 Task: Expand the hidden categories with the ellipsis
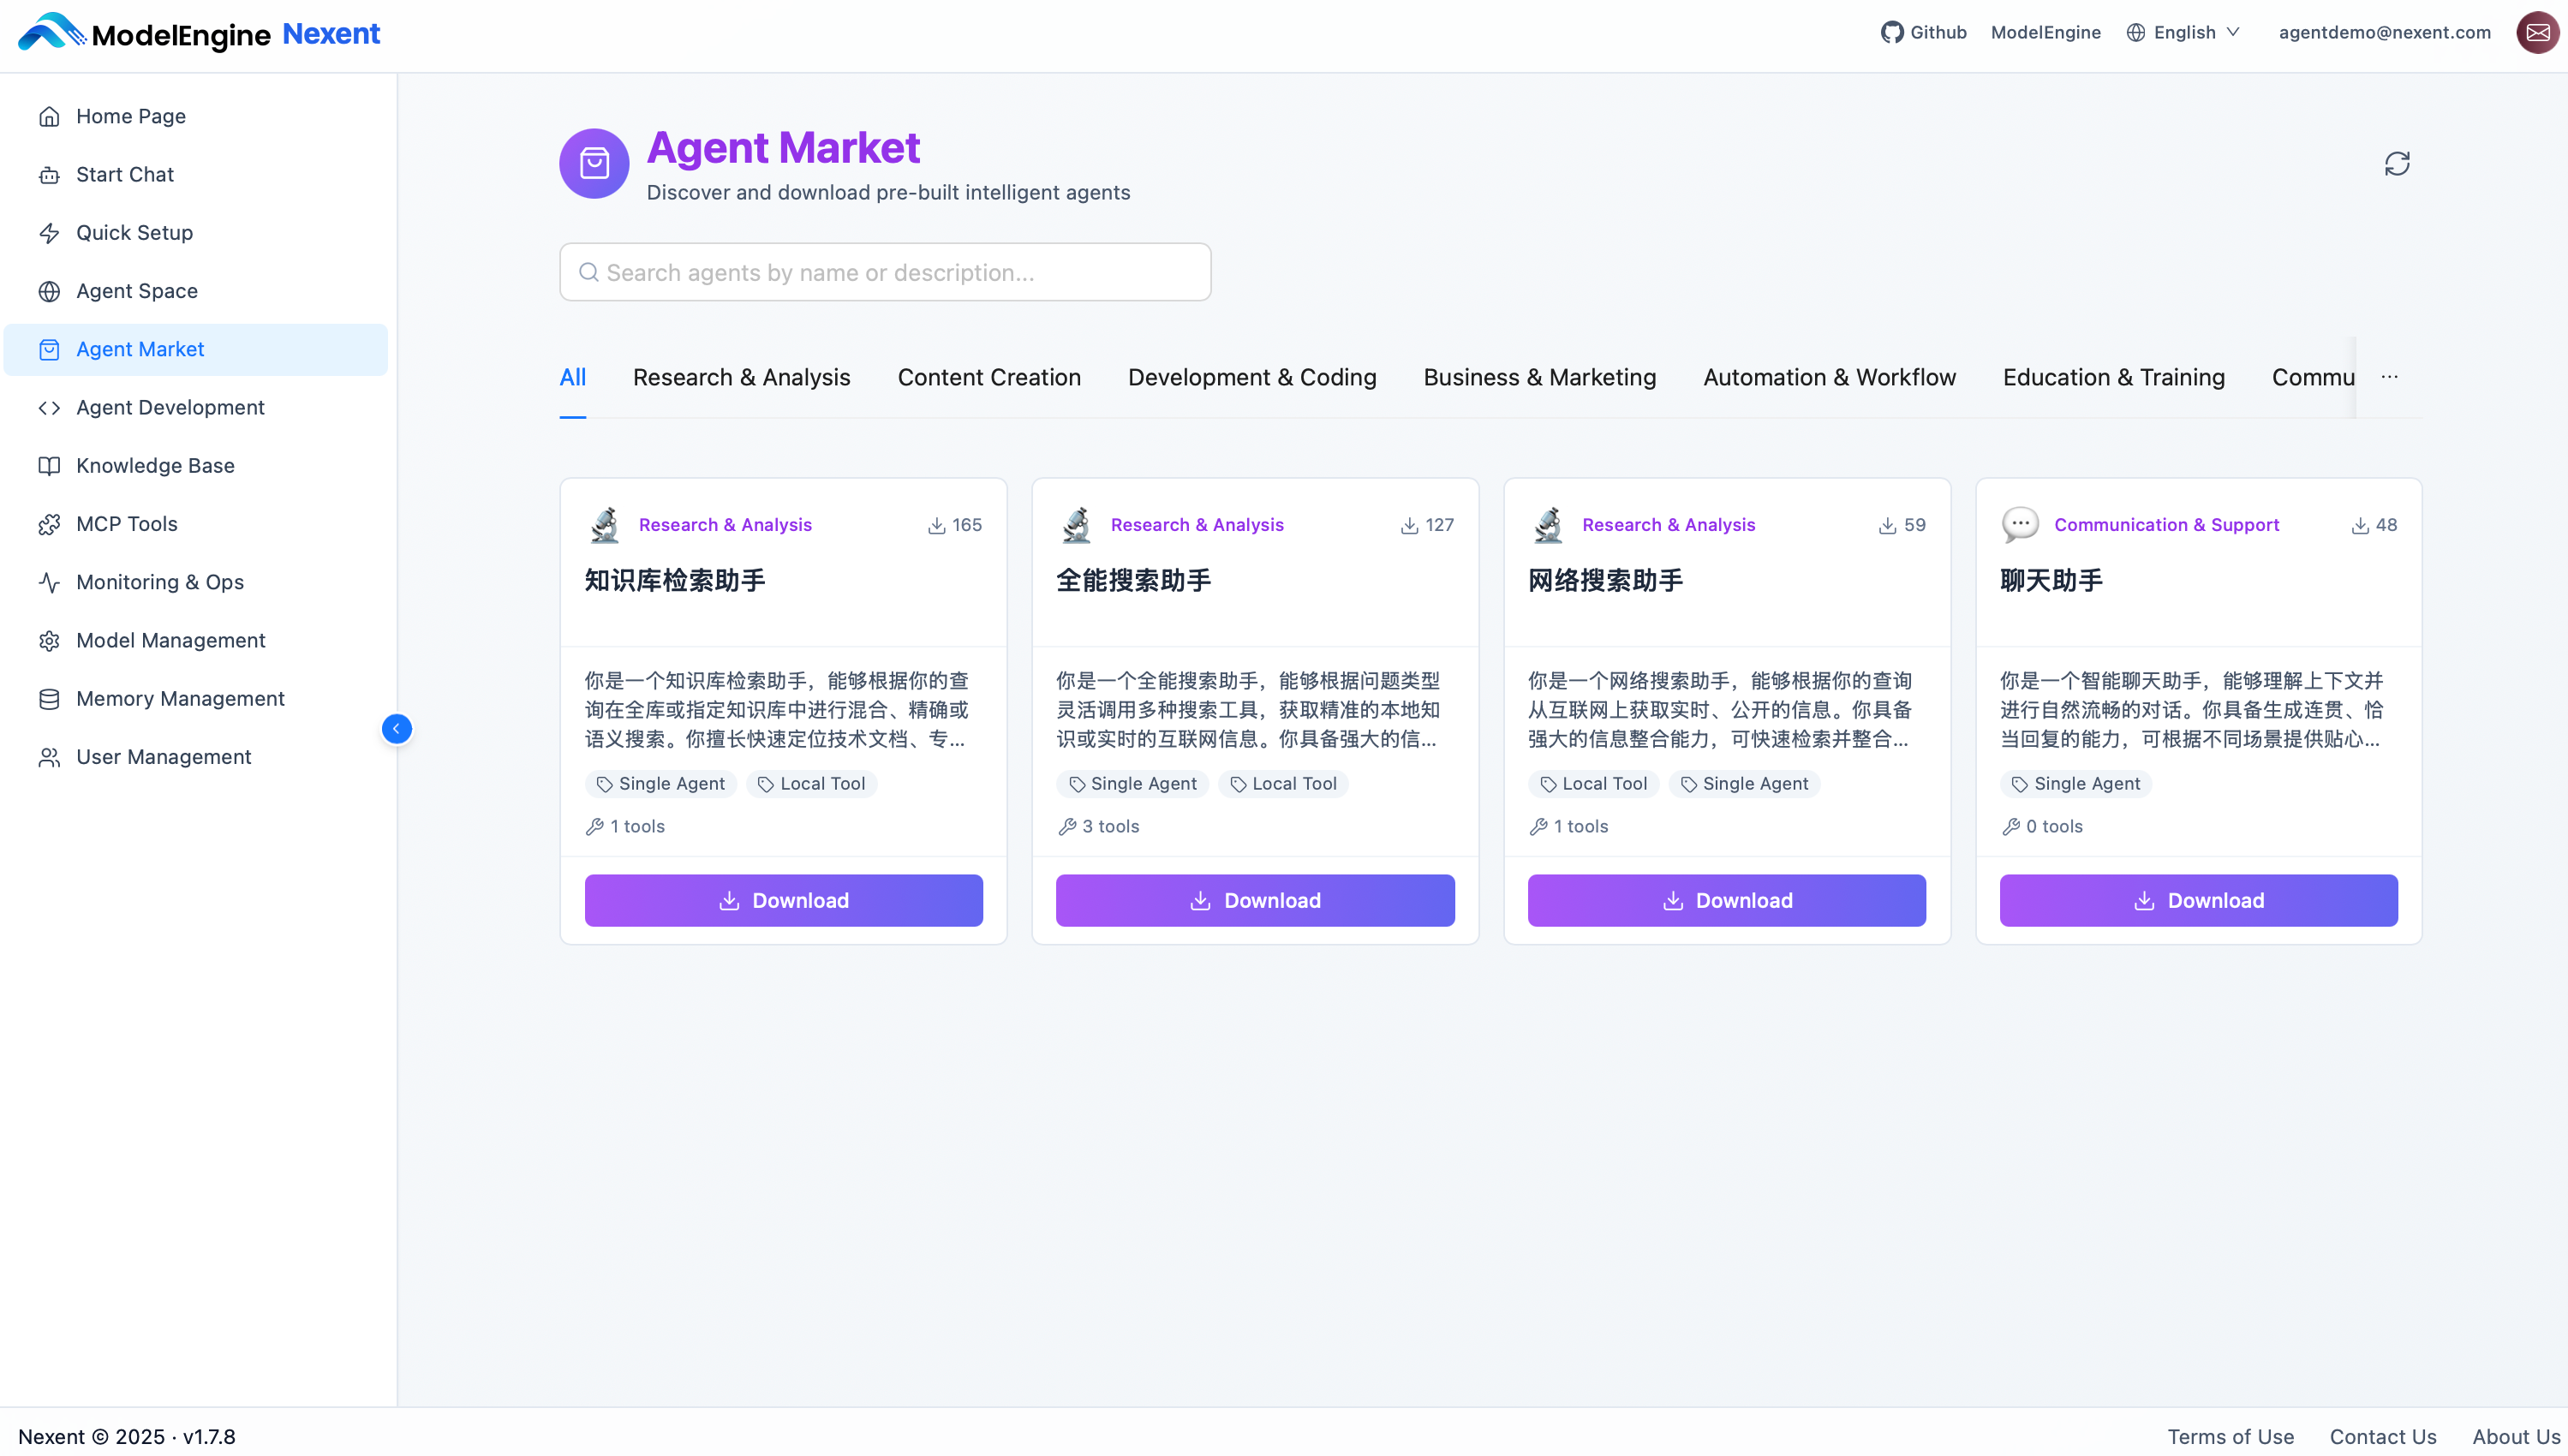tap(2391, 377)
